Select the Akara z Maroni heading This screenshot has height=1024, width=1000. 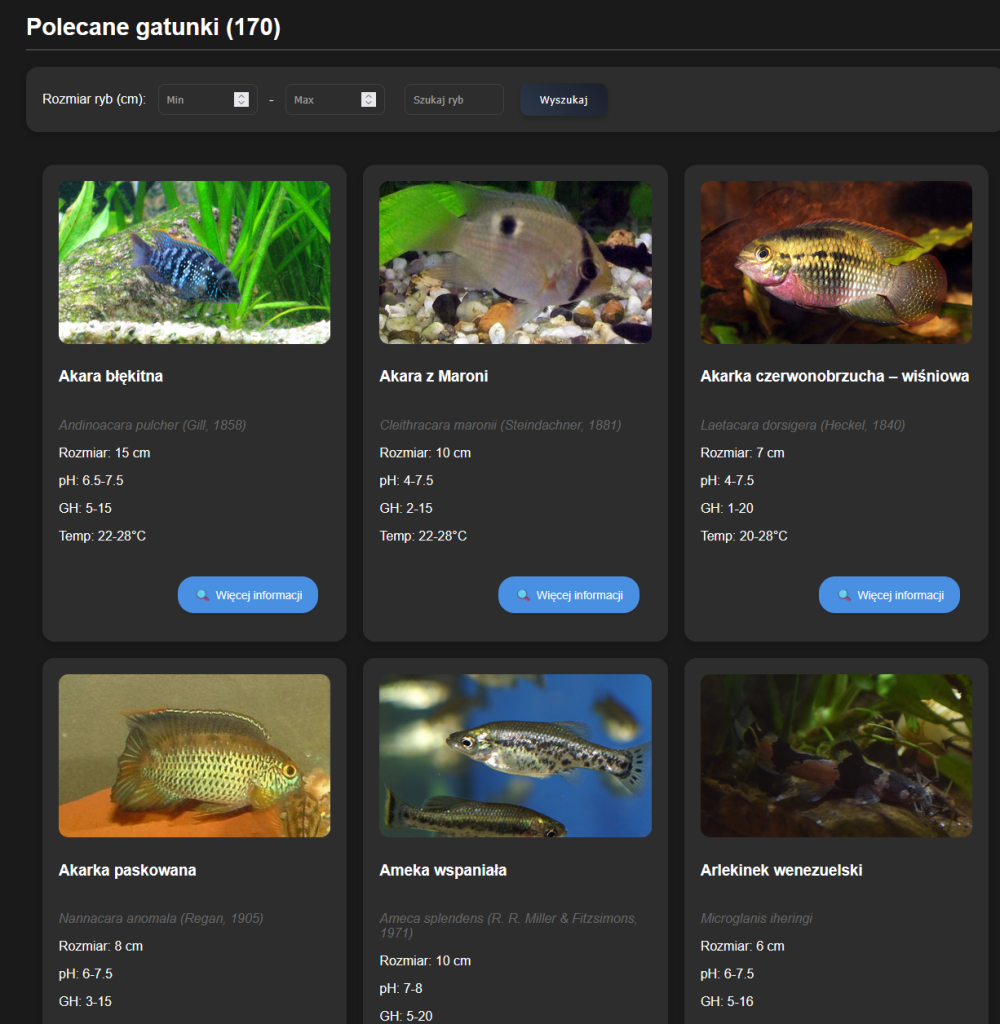tap(434, 376)
